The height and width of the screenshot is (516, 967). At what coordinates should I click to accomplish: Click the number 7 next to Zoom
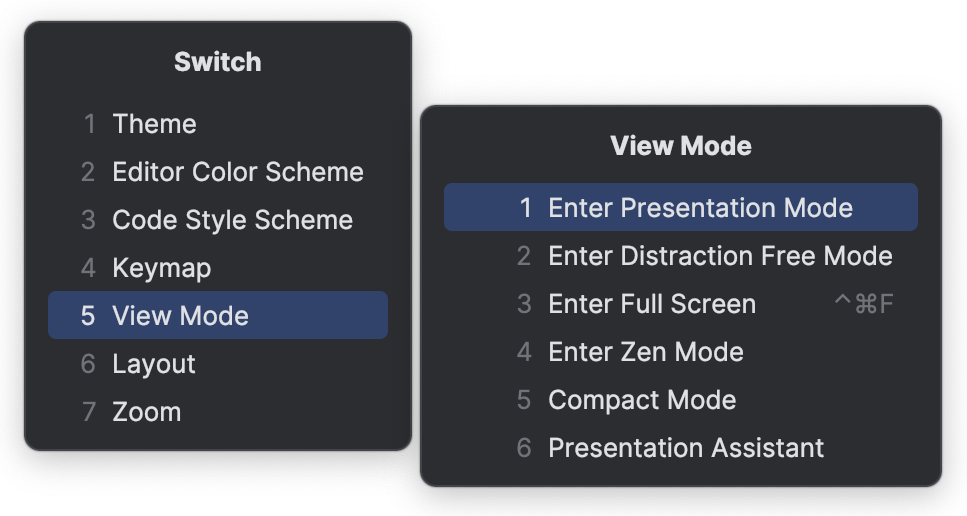(x=89, y=412)
